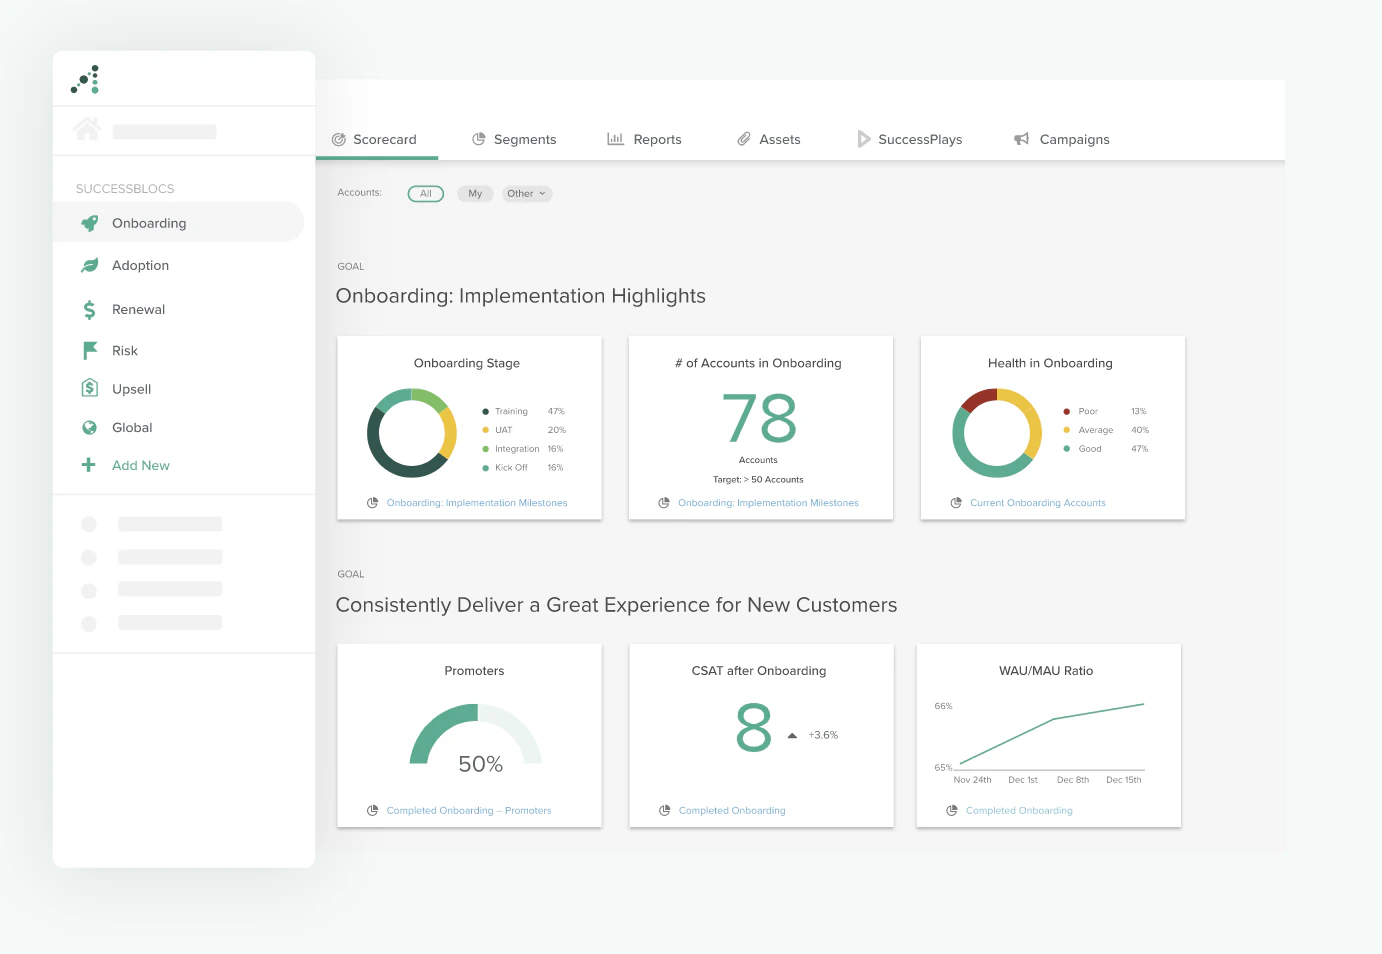Go to the SuccessPlays tab
This screenshot has width=1382, height=954.
pos(910,140)
